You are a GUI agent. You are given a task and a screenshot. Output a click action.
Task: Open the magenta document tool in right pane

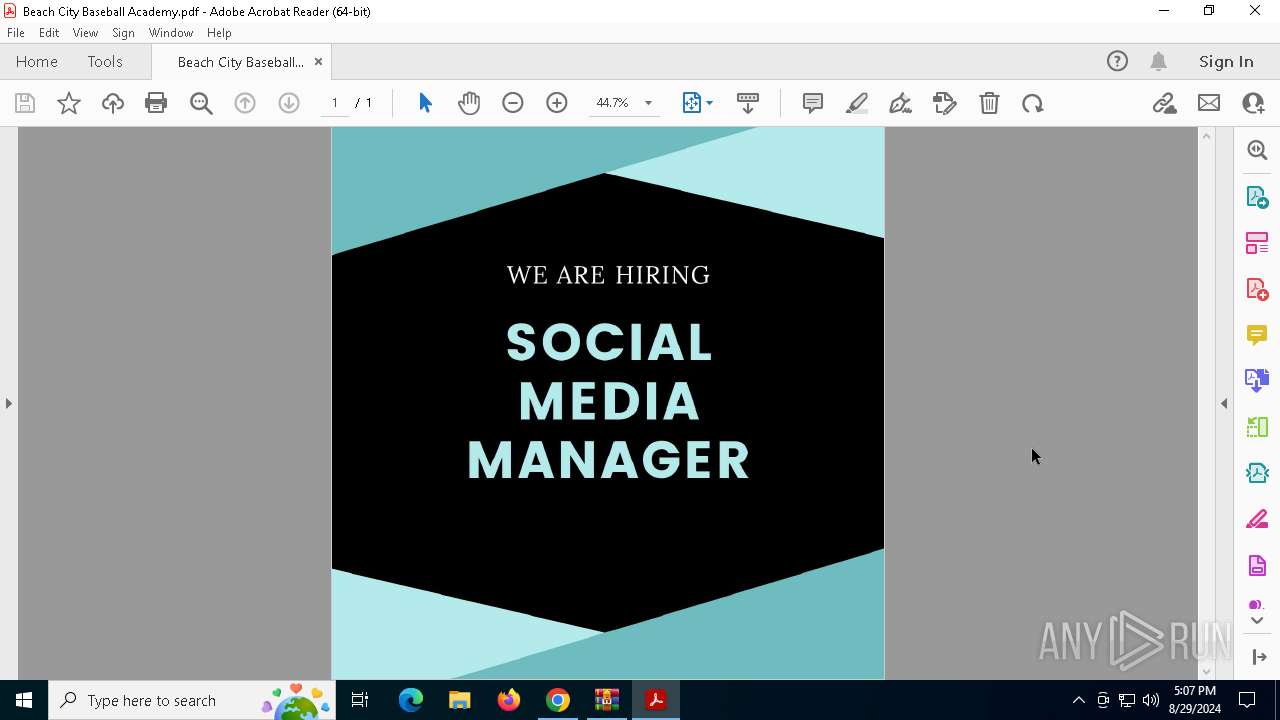(1257, 566)
